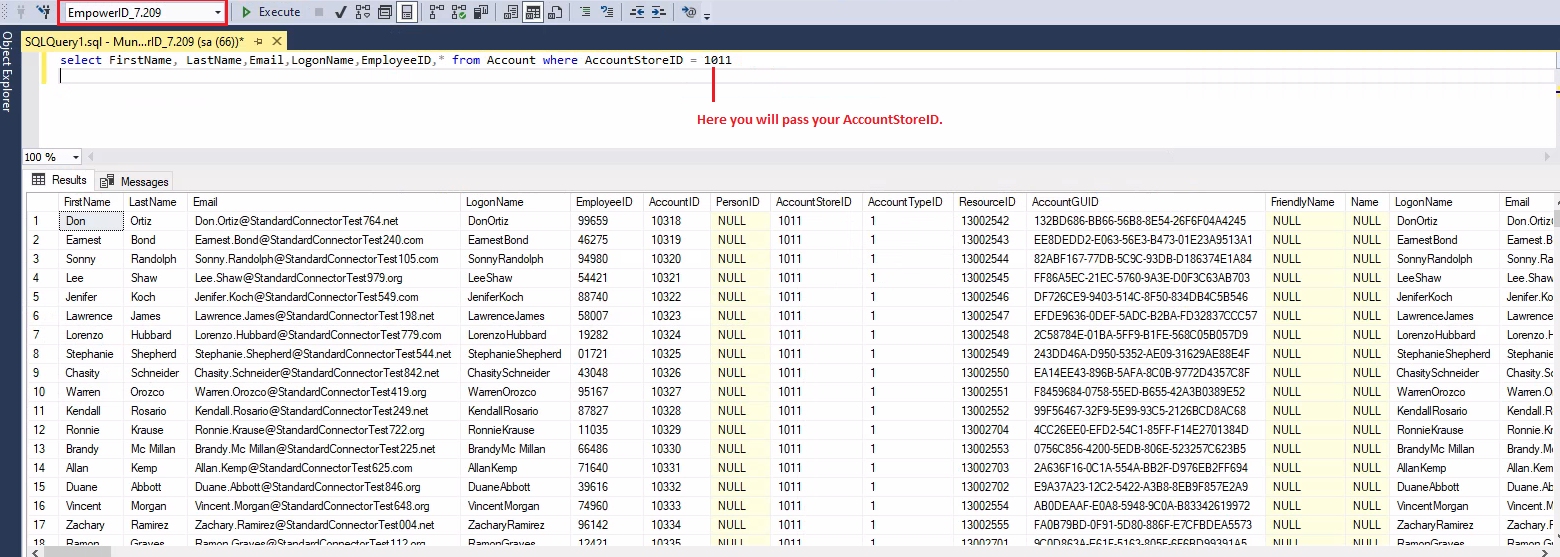Viewport: 1560px width, 557px height.
Task: Close the SQLQuery1.sql tab
Action: pyautogui.click(x=276, y=42)
